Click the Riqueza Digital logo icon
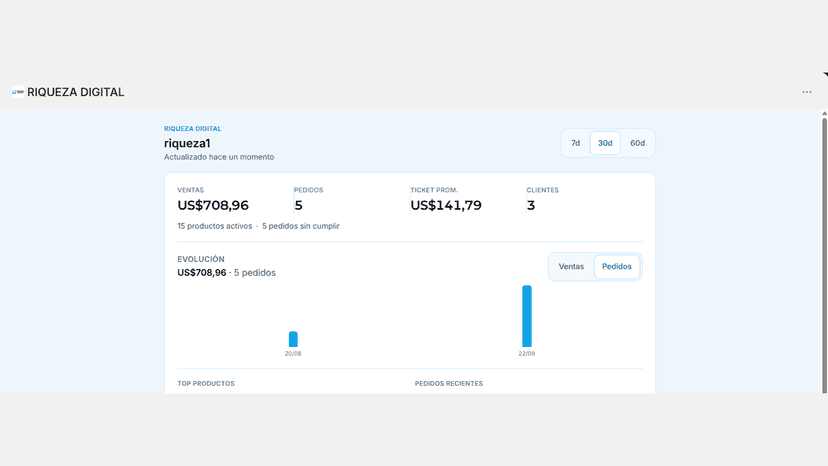The width and height of the screenshot is (828, 466). coord(18,92)
